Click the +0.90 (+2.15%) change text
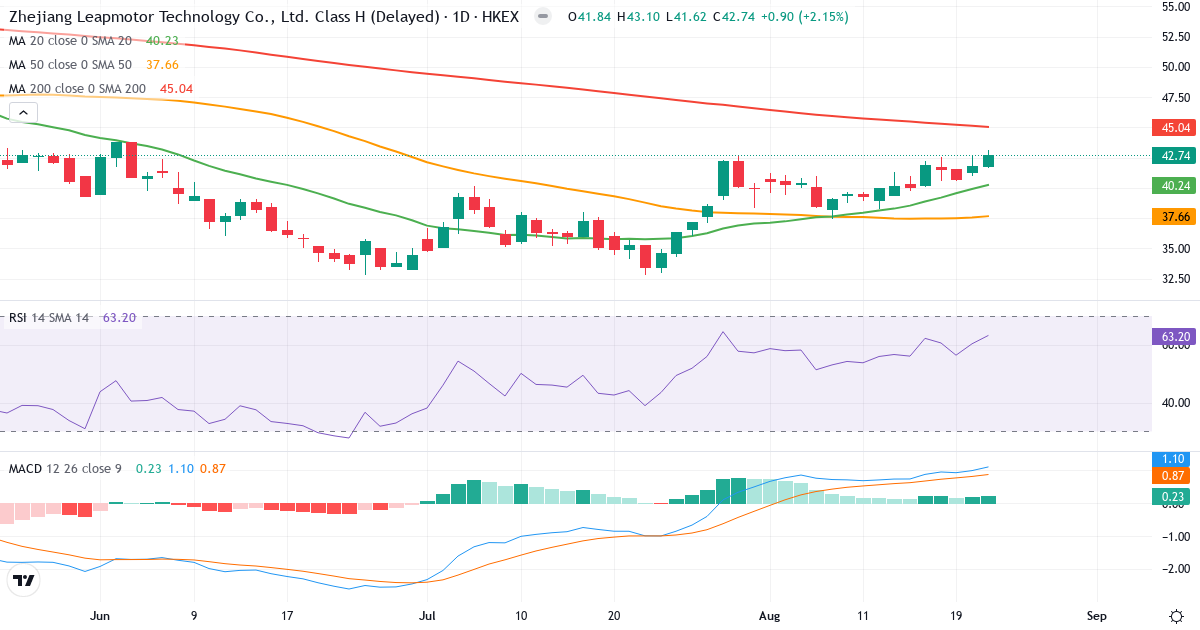1200x630 pixels. 807,17
